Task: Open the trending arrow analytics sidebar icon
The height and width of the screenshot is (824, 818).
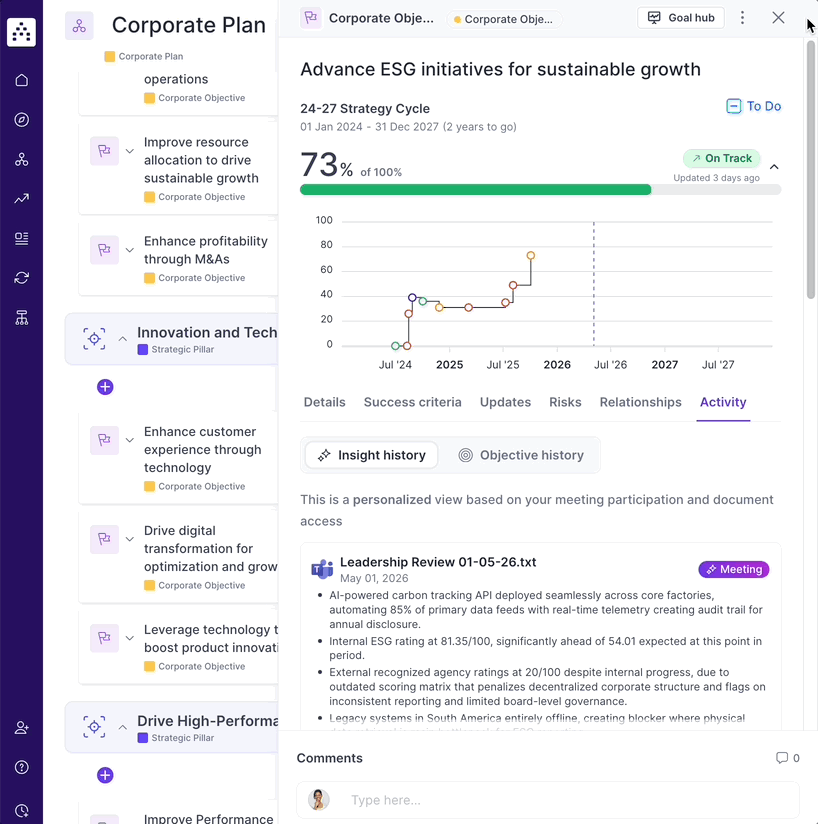Action: pyautogui.click(x=22, y=199)
